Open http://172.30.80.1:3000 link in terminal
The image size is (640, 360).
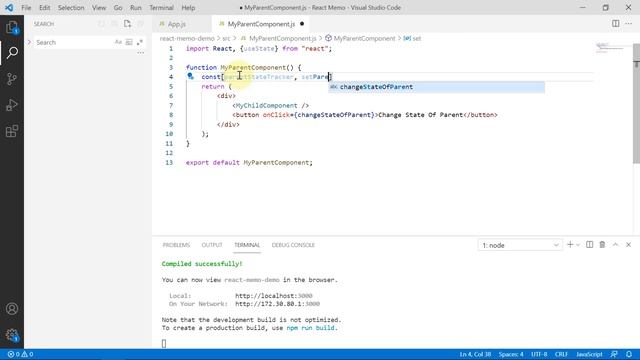click(278, 304)
